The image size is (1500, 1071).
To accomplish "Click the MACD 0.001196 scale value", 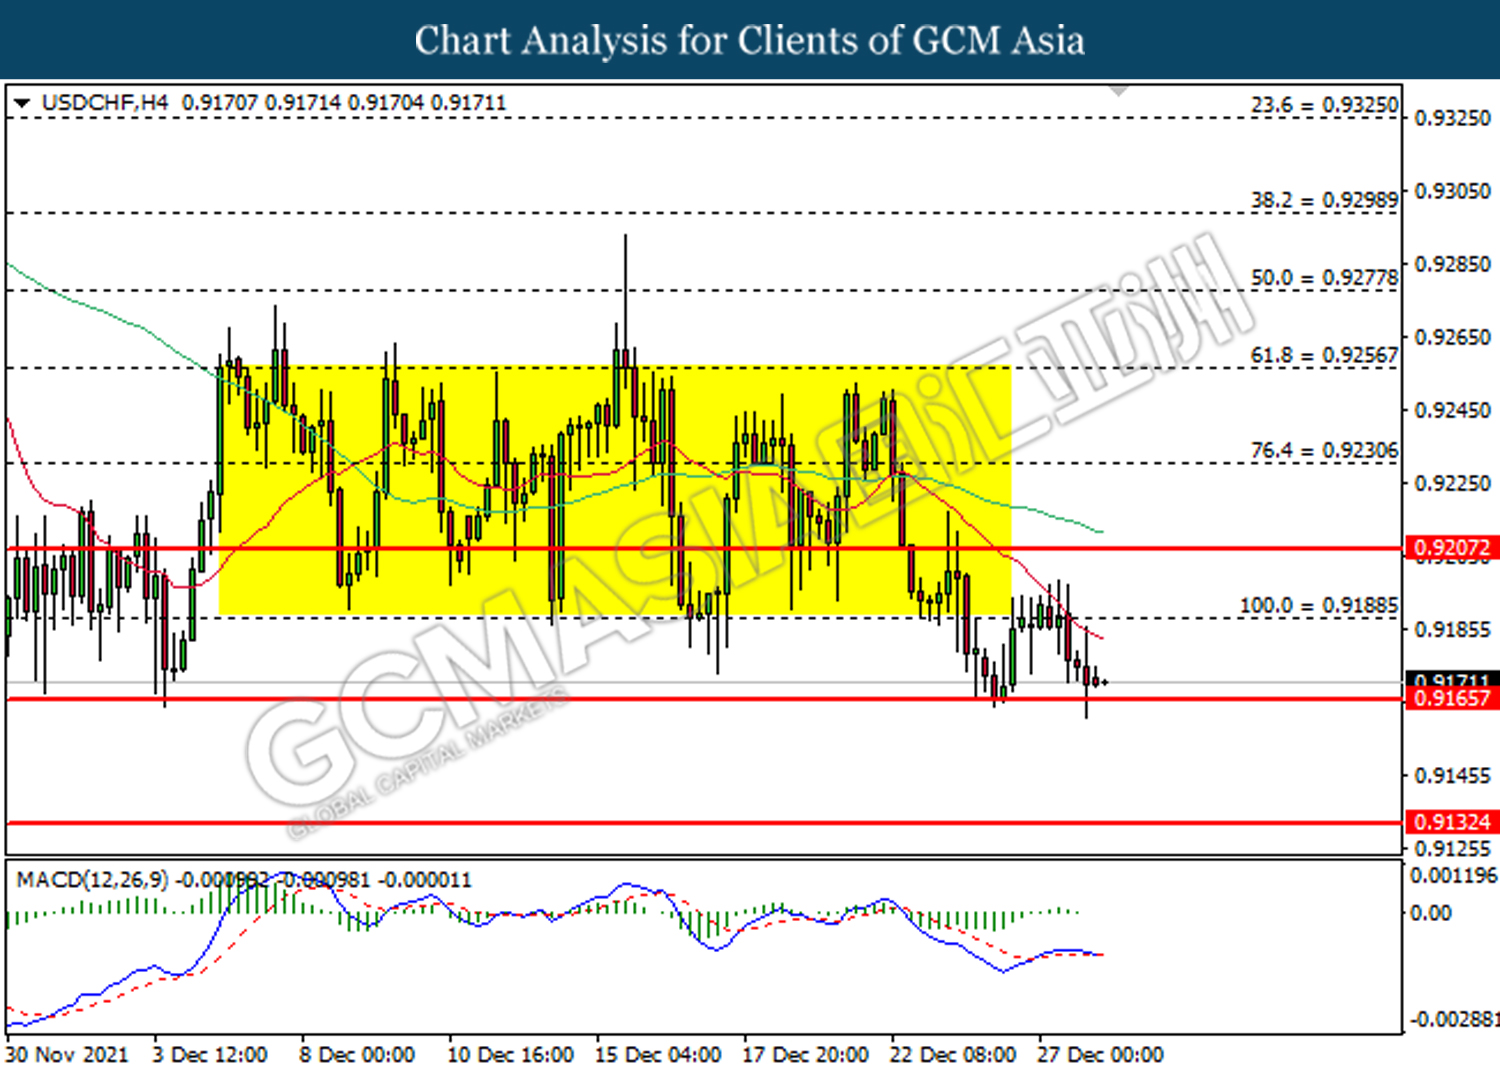I will pyautogui.click(x=1454, y=876).
